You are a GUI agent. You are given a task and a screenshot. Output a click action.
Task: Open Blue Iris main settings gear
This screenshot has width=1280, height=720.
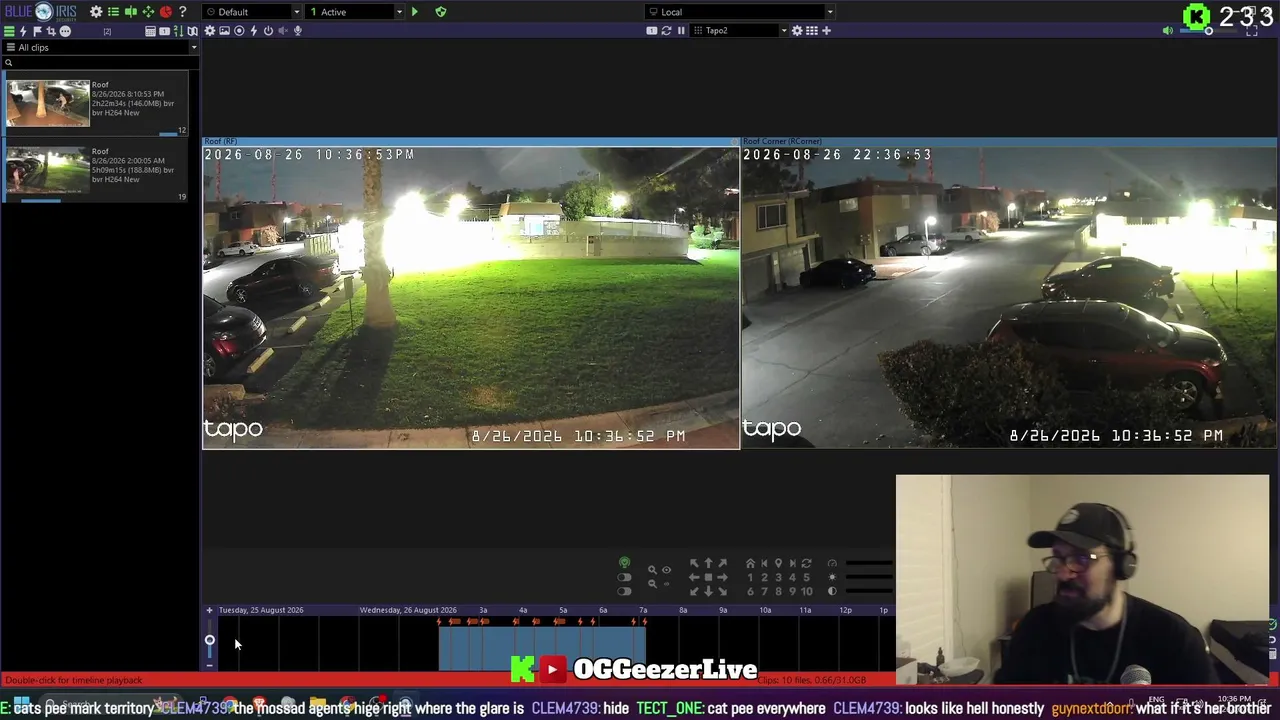(x=96, y=12)
